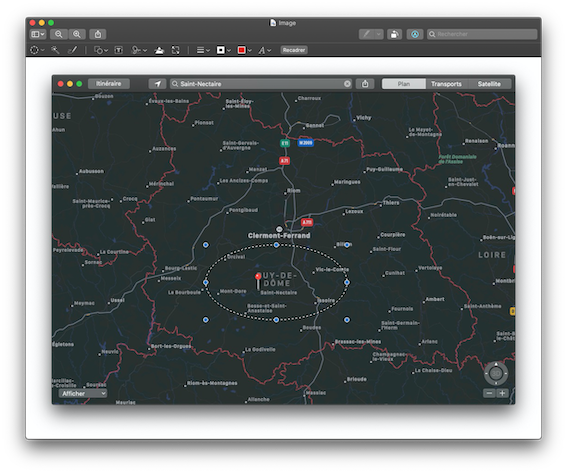Click the Image document title icon

(x=273, y=23)
